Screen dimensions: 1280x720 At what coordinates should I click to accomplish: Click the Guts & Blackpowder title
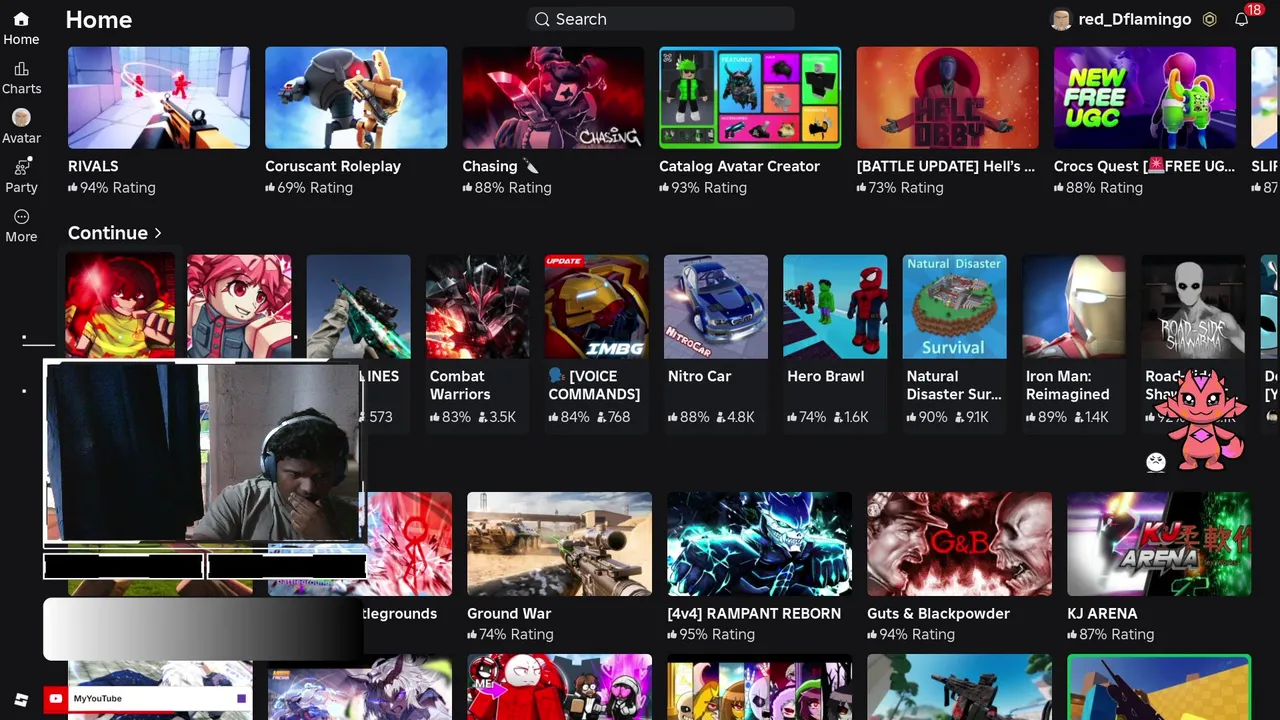[938, 613]
